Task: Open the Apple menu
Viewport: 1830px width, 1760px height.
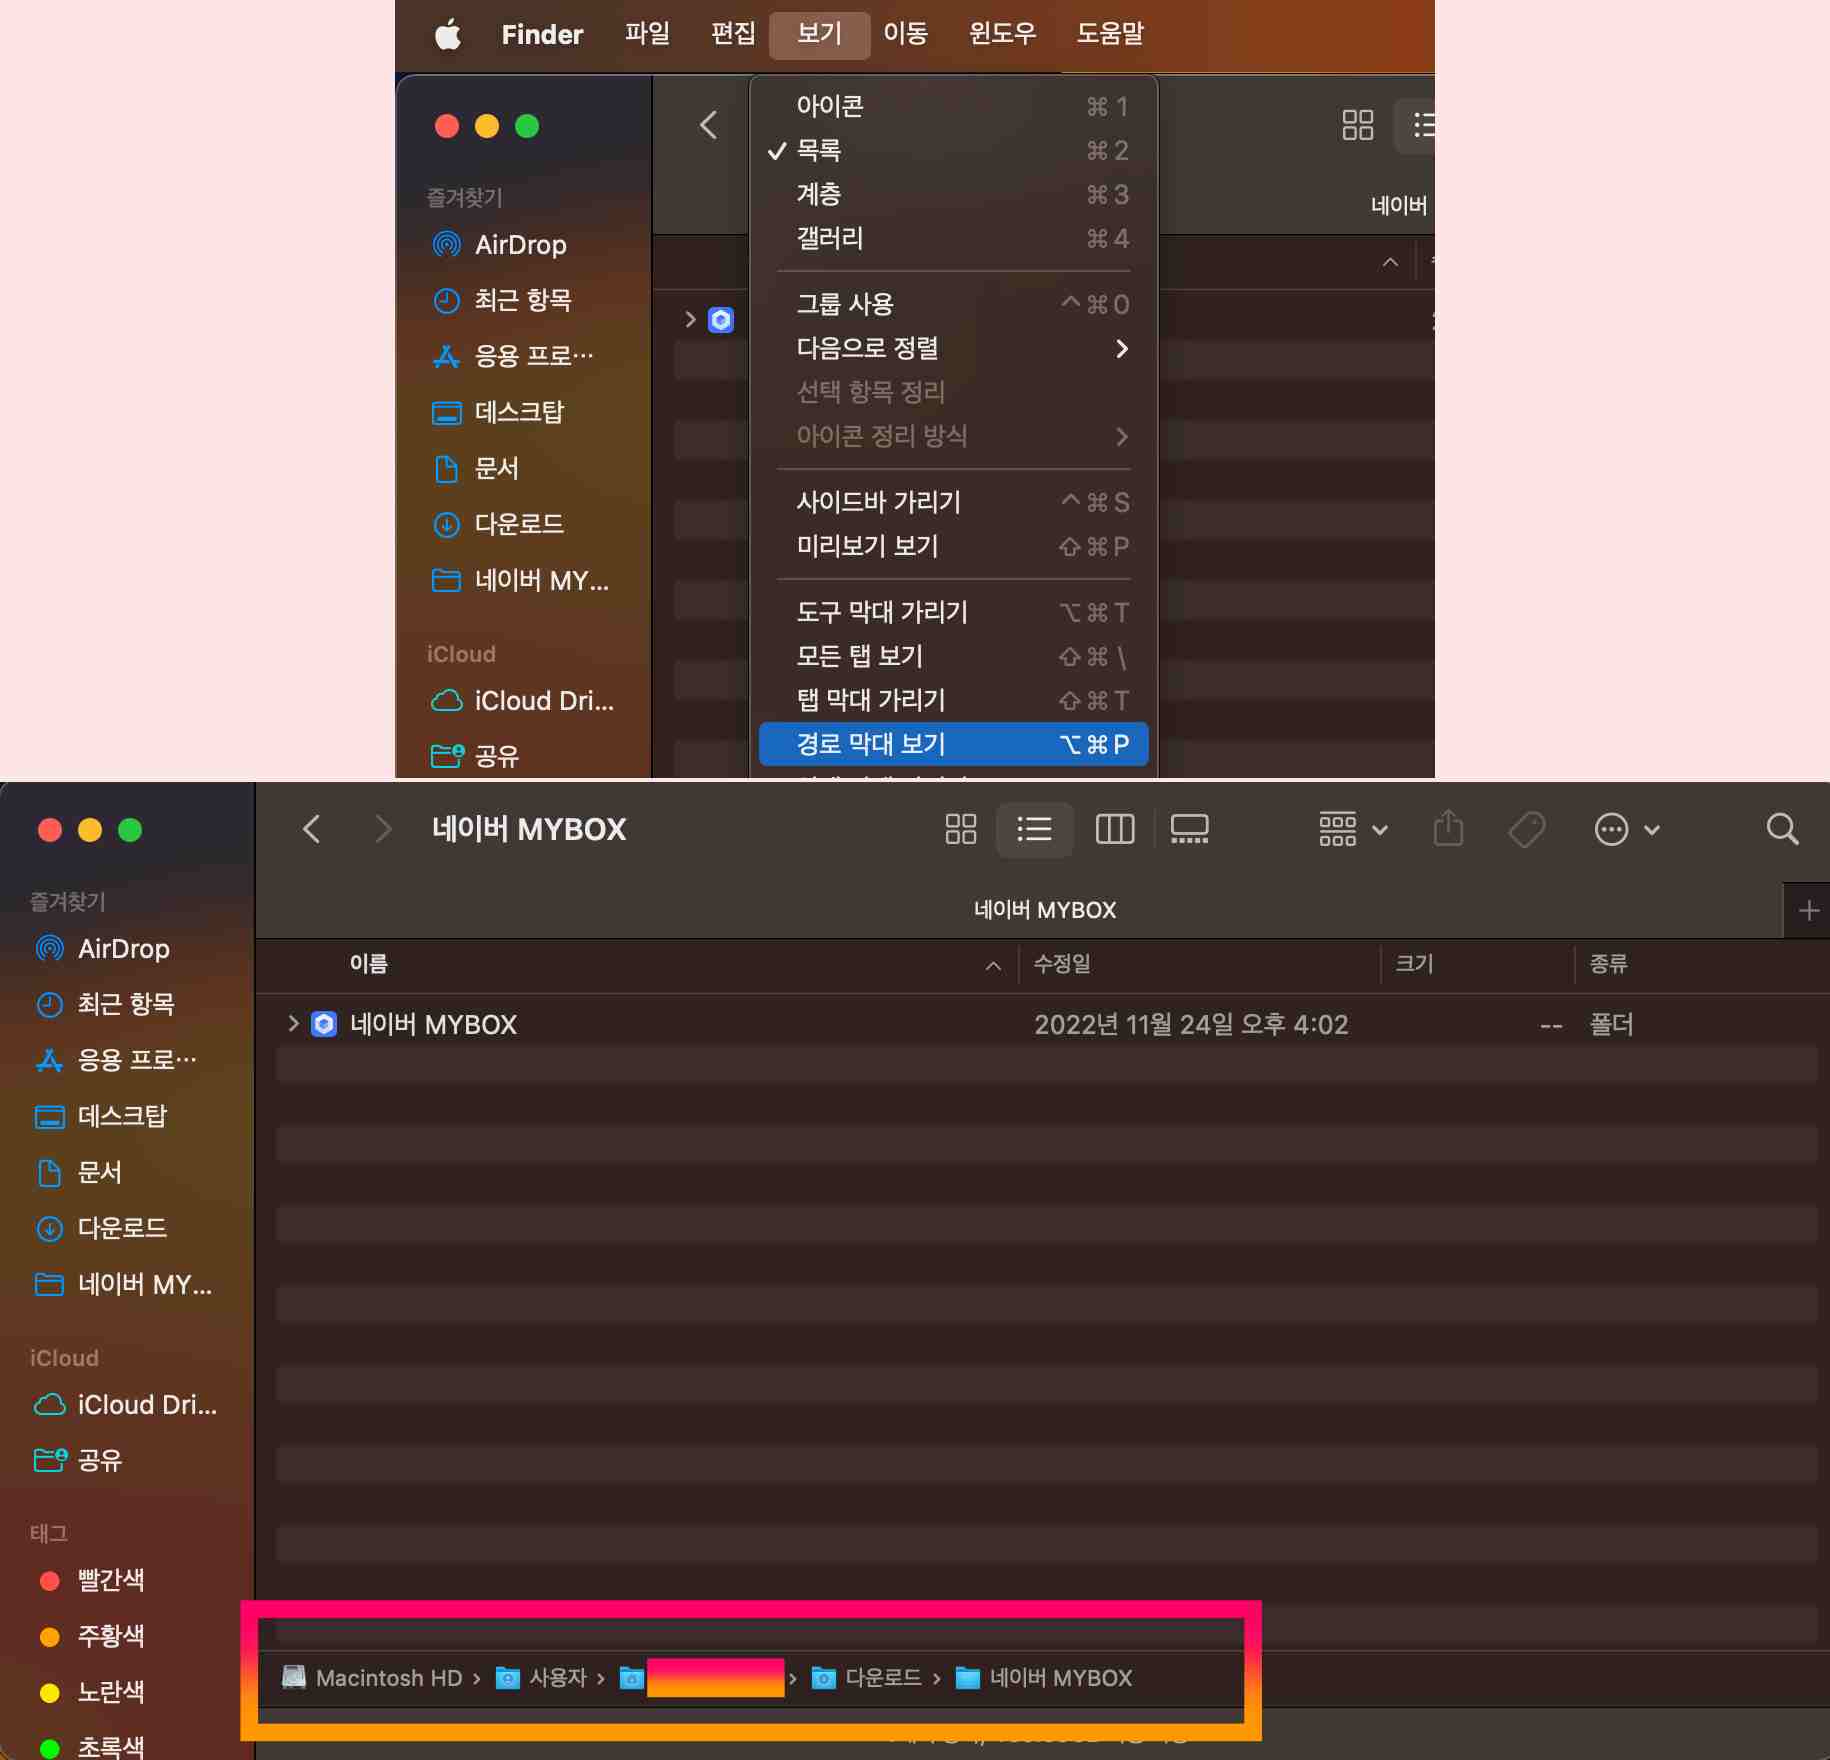Action: pos(448,34)
